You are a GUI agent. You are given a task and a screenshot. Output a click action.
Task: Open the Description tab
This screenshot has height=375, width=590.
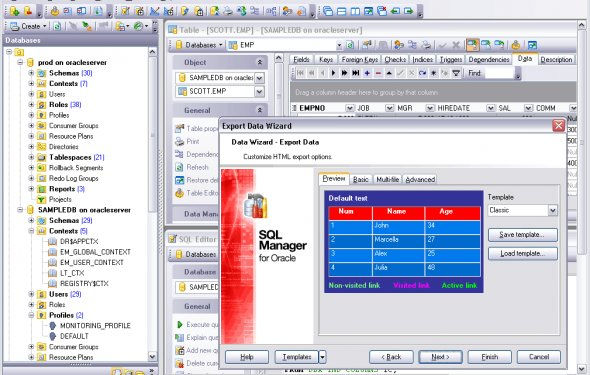coord(556,59)
